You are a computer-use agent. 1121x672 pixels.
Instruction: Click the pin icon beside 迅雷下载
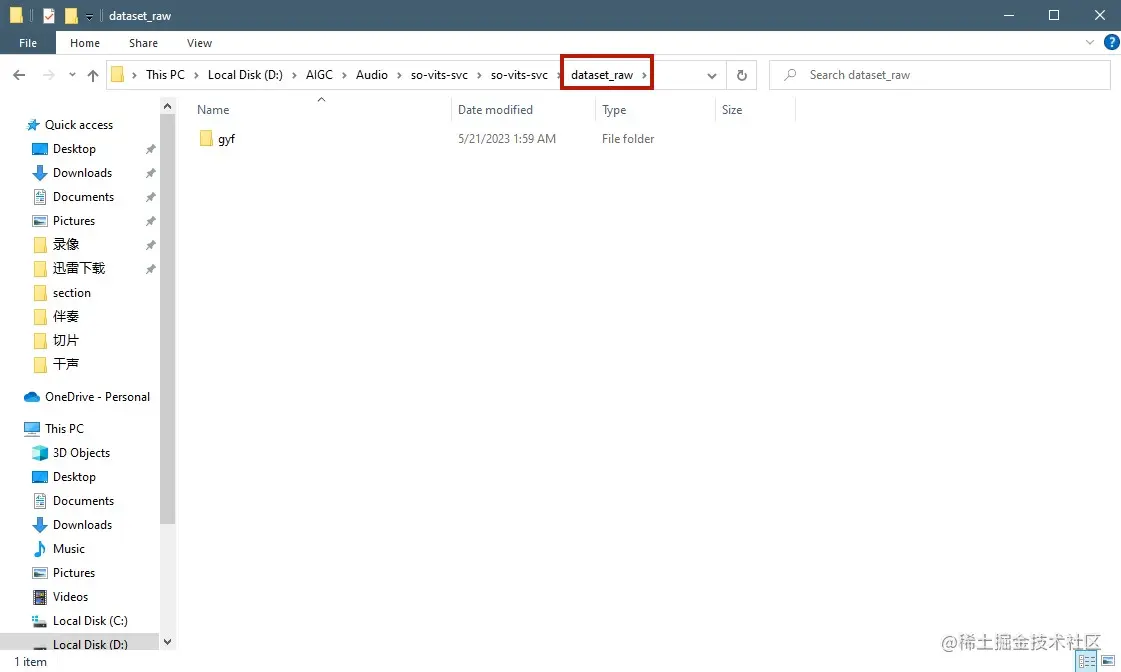coord(150,270)
